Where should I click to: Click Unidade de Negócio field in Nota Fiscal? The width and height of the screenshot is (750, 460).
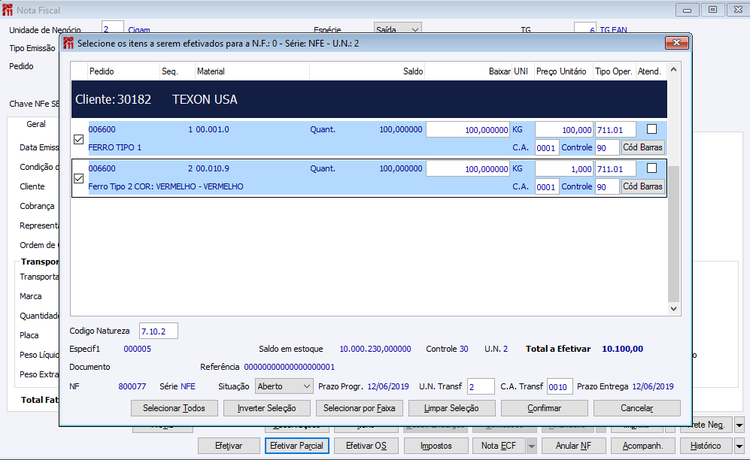[112, 29]
